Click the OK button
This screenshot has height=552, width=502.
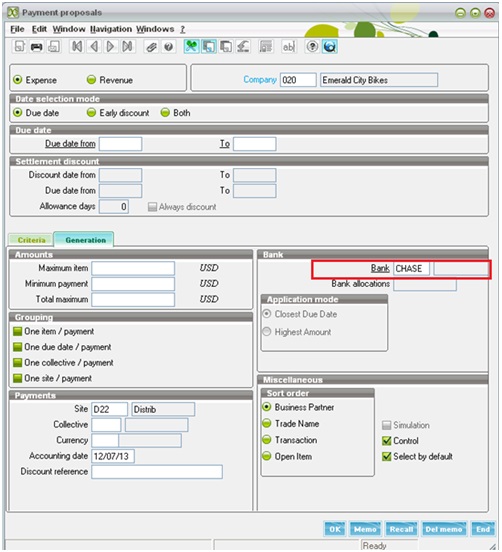(335, 529)
